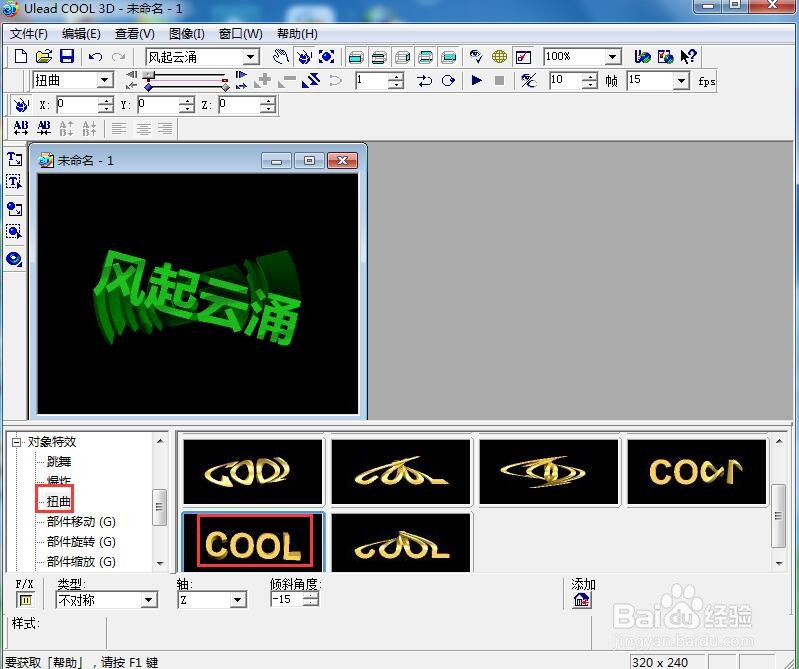This screenshot has width=799, height=669.
Task: Select the Rotate object tool
Action: pyautogui.click(x=304, y=57)
